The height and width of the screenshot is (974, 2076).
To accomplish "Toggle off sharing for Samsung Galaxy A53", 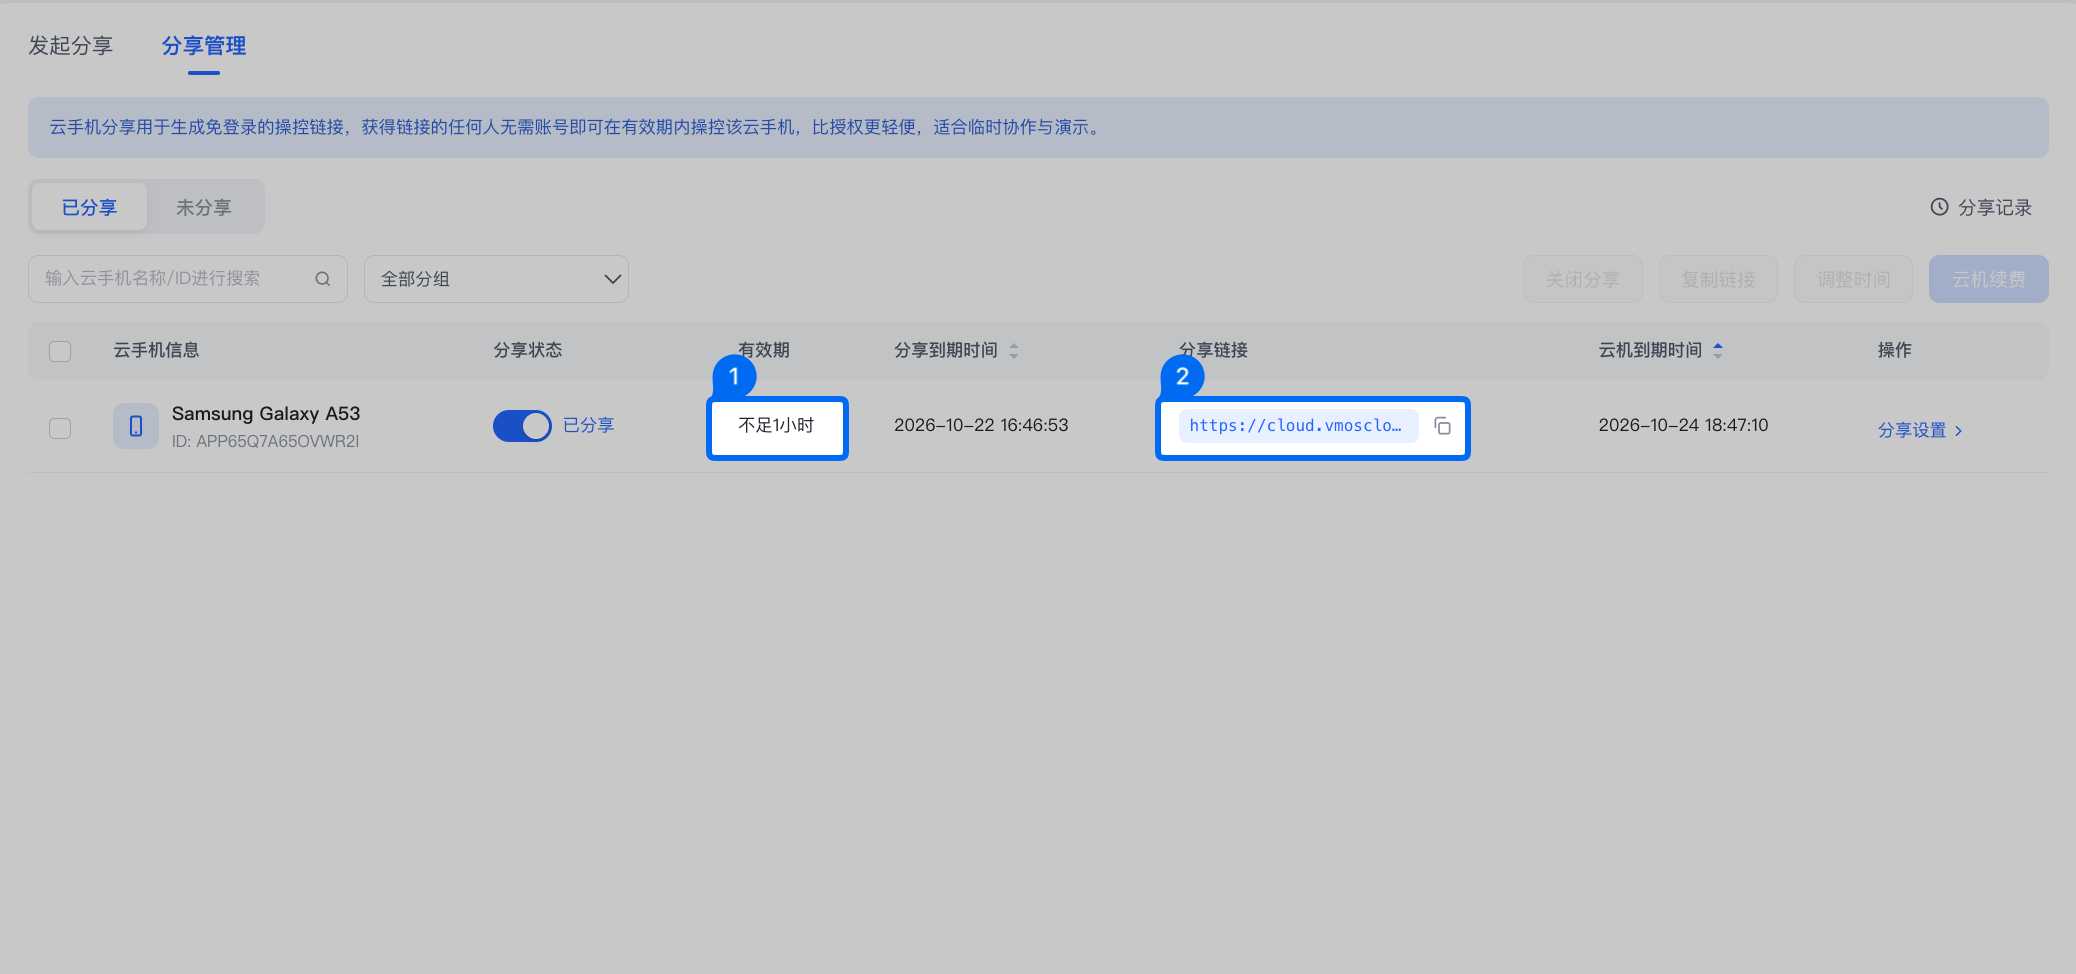I will [x=522, y=426].
